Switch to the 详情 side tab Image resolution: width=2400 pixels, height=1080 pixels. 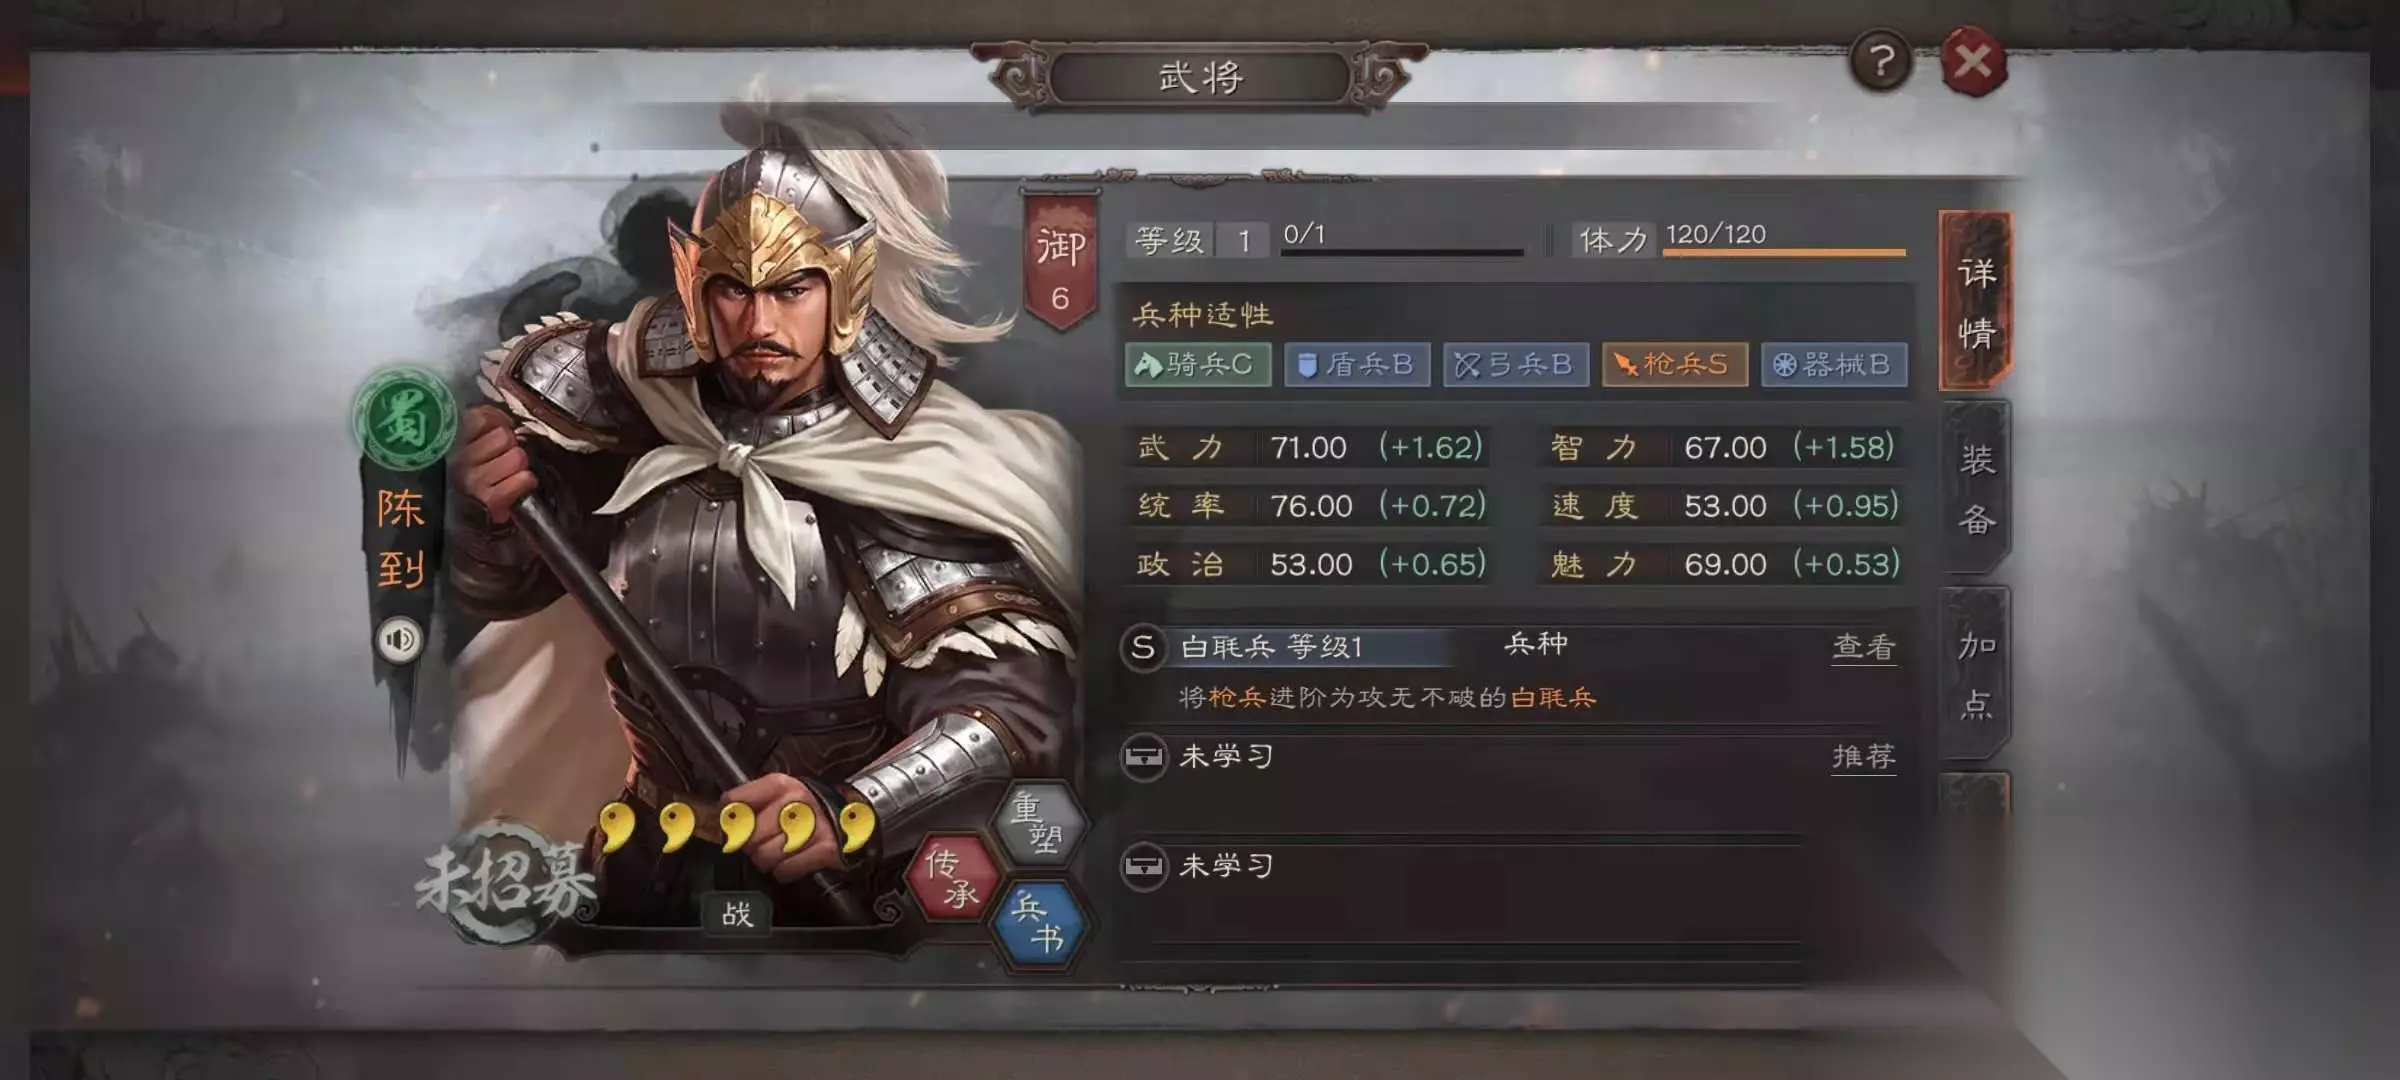[1975, 301]
